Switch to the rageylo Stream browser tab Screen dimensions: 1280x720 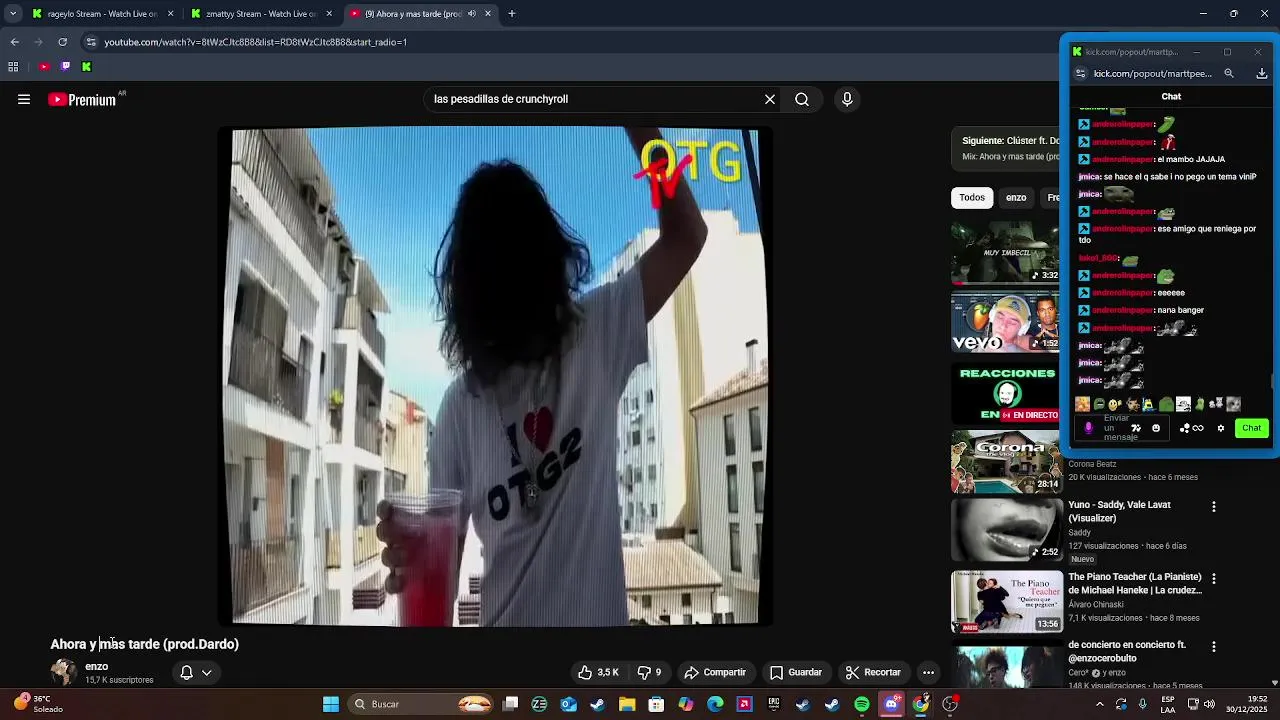102,14
